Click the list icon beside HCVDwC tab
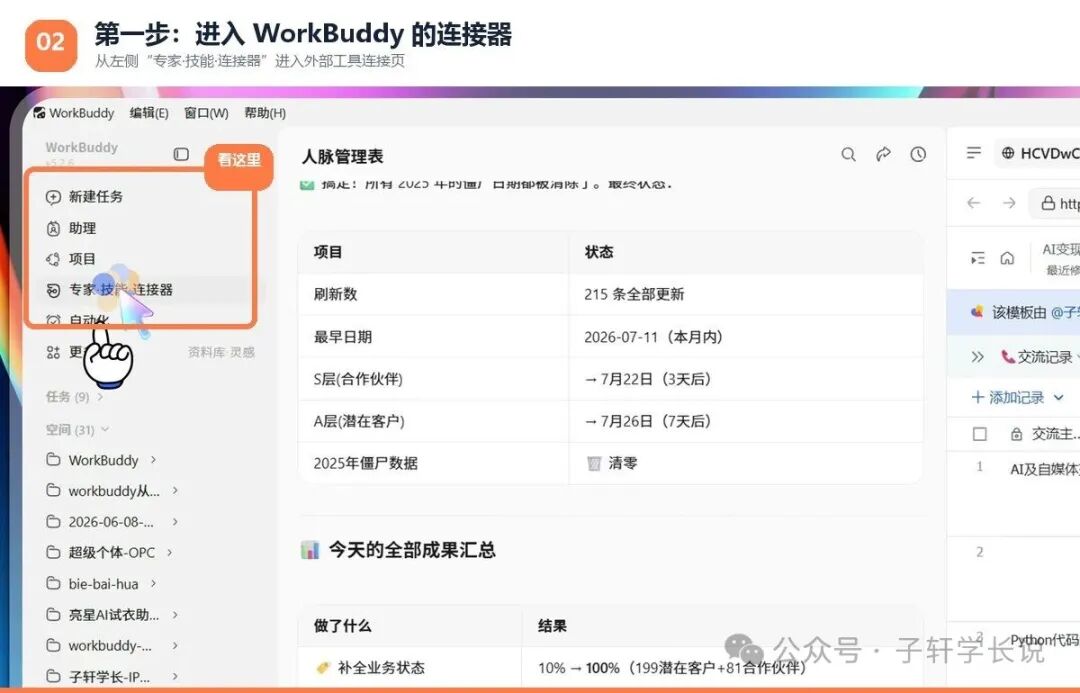The height and width of the screenshot is (693, 1080). click(973, 152)
